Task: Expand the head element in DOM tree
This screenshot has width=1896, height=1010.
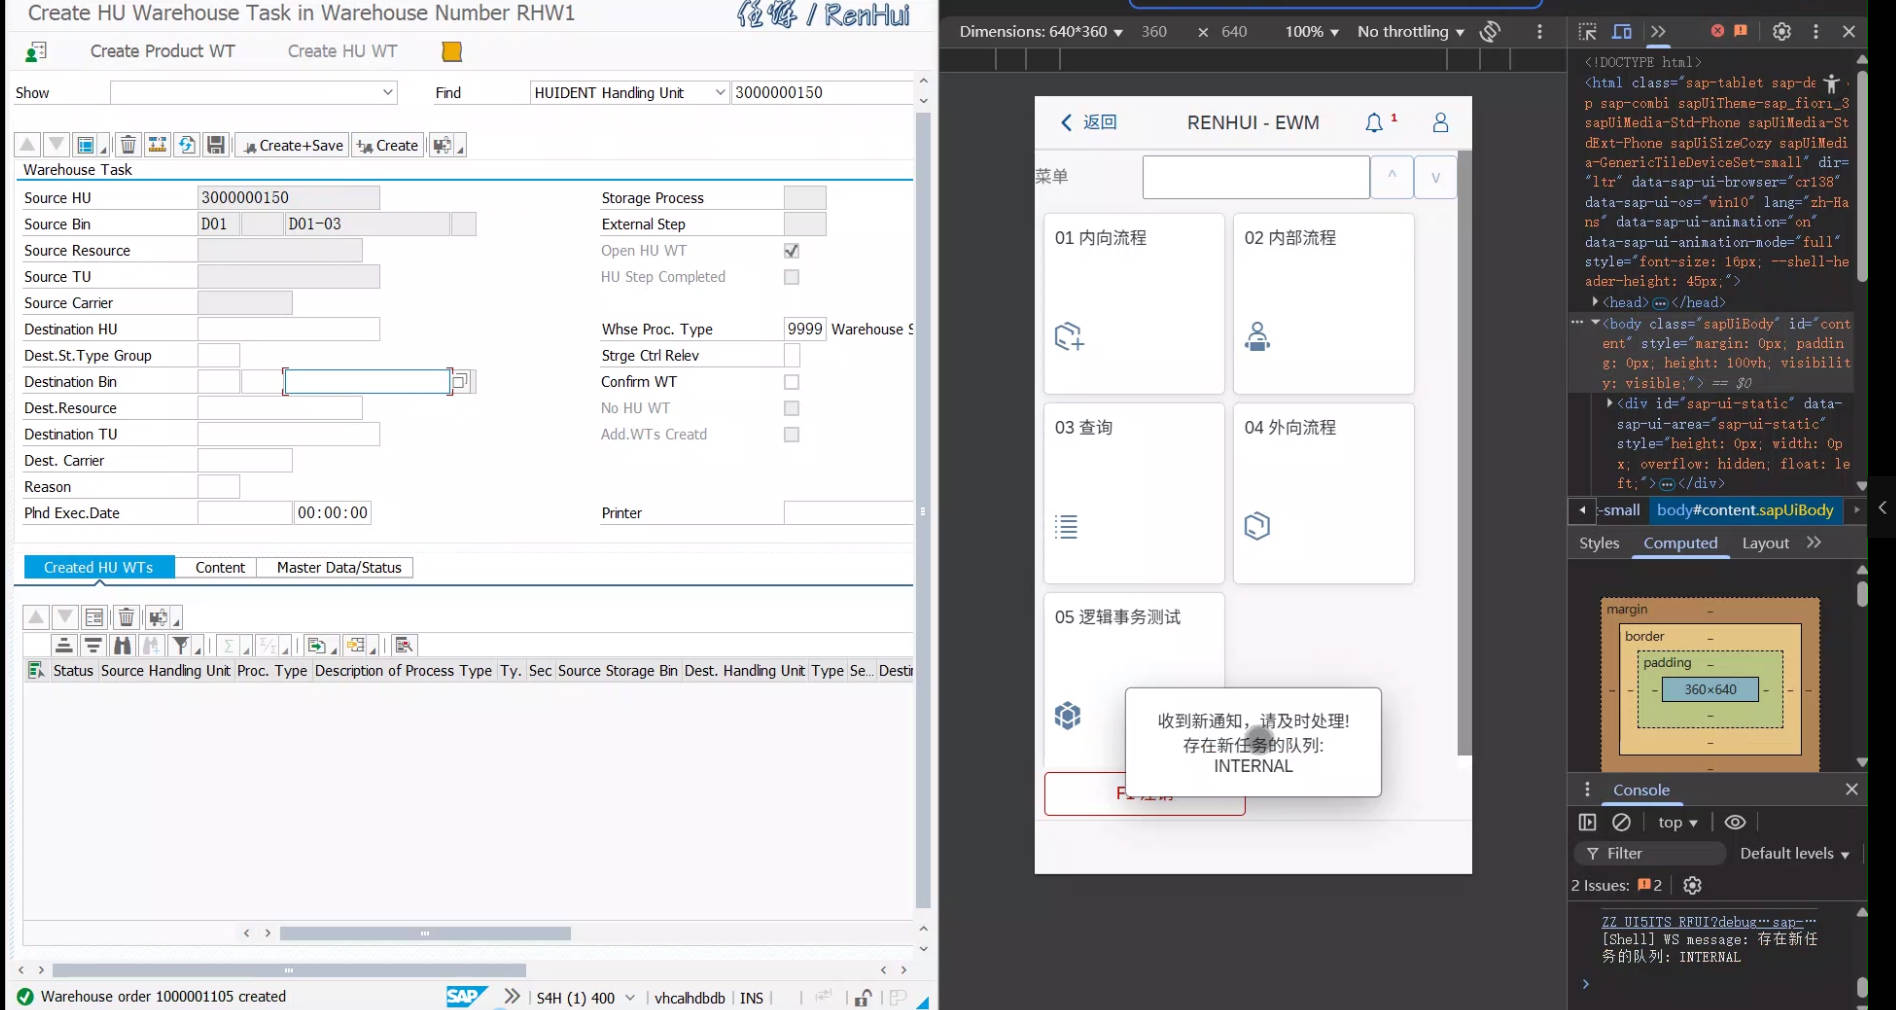Action: (x=1595, y=301)
